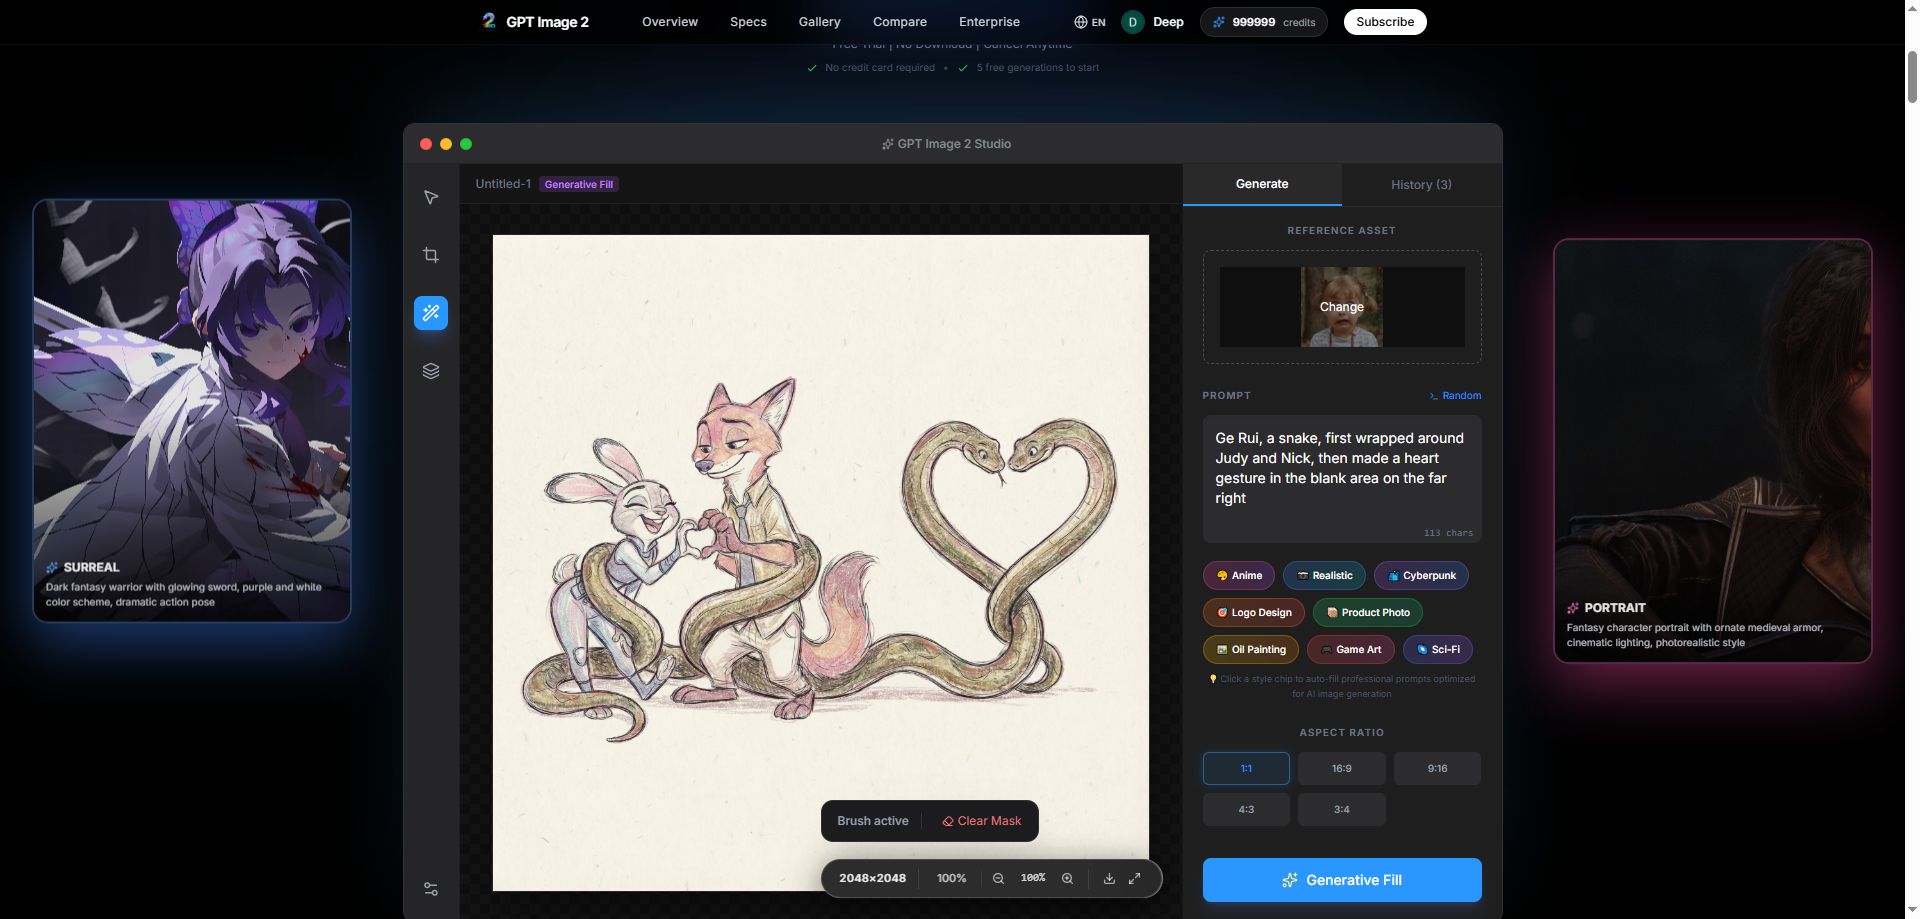
Task: Select the pointer/selection tool in the studio sidebar
Action: [431, 198]
